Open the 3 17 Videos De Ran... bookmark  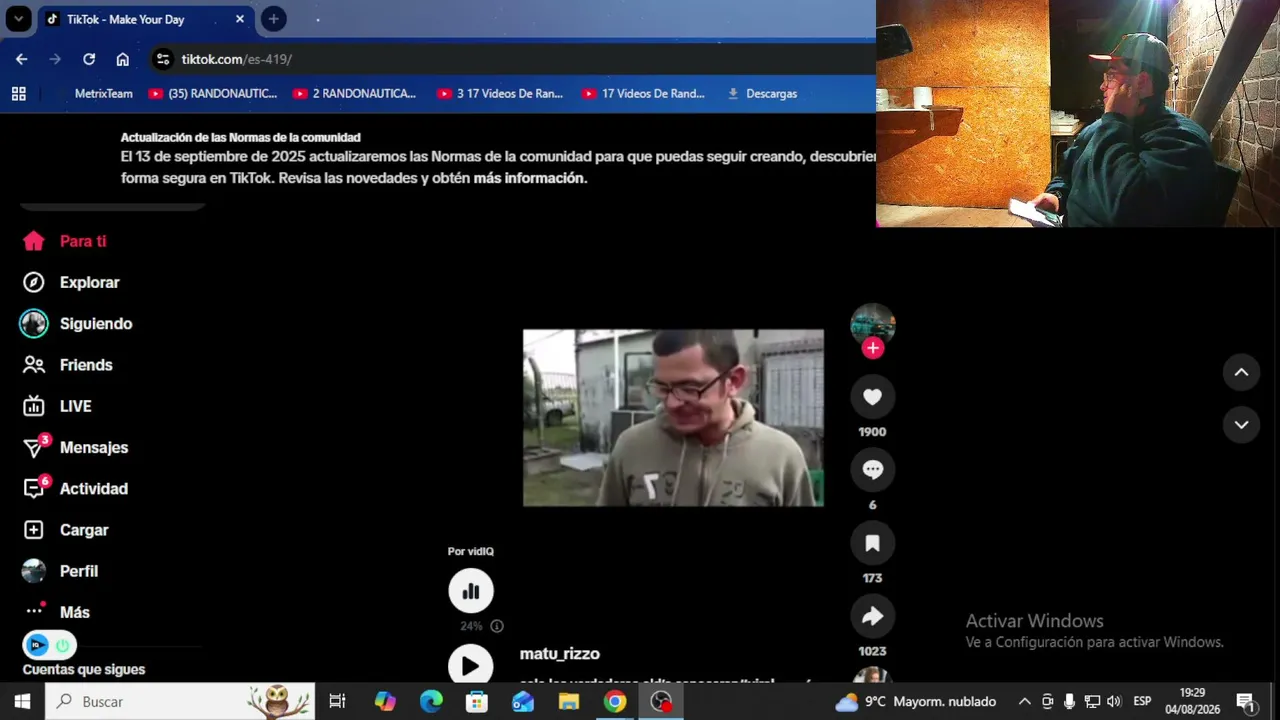[x=500, y=93]
